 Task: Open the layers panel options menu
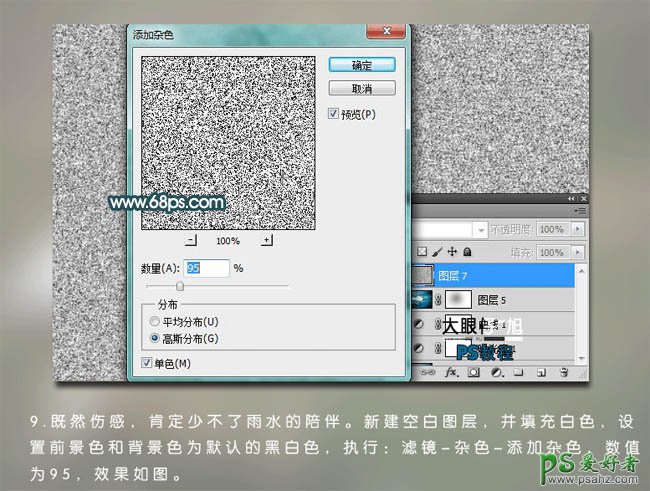coord(581,211)
